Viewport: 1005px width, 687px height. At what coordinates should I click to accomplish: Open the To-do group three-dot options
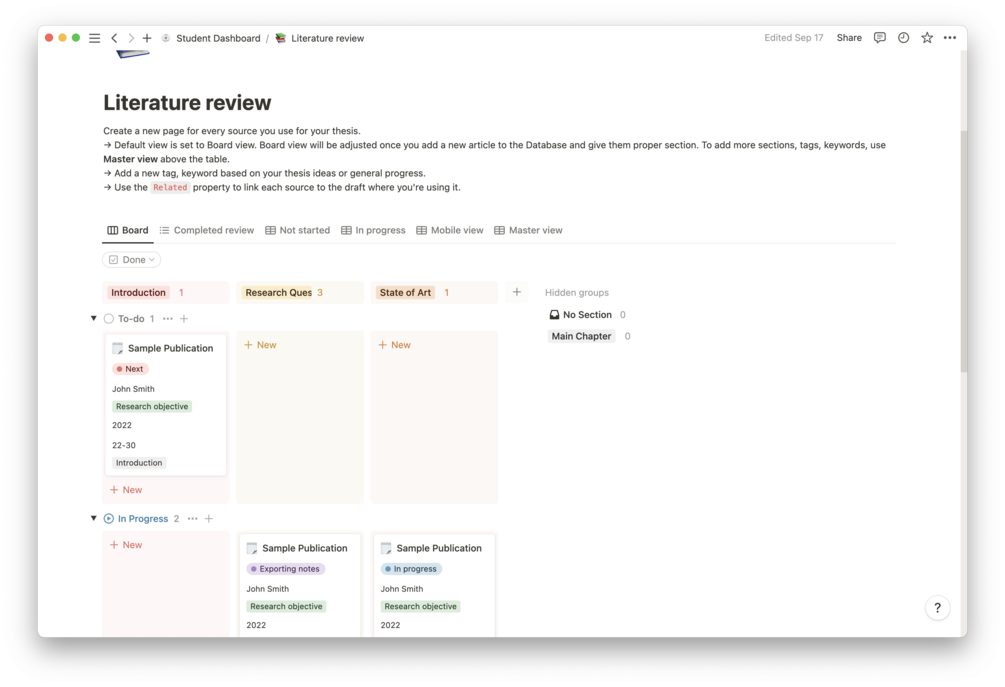pyautogui.click(x=168, y=319)
